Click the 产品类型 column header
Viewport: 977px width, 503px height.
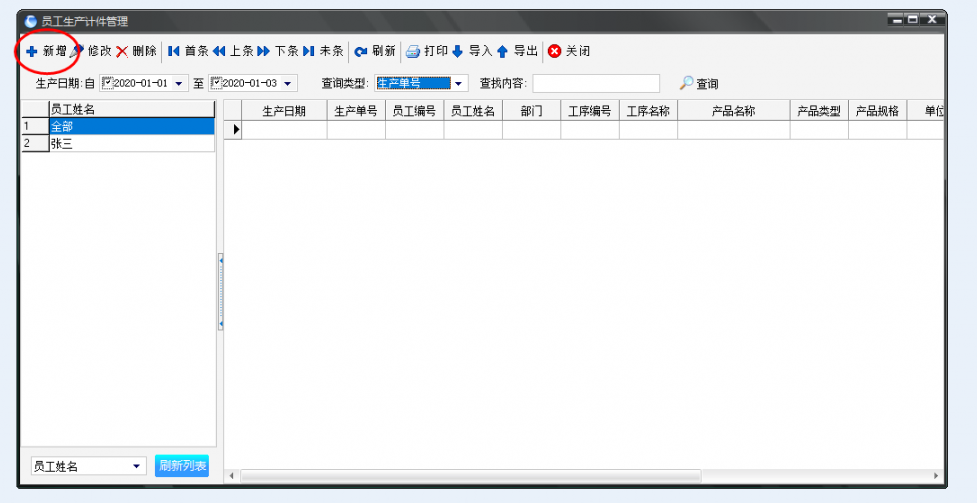(x=819, y=111)
